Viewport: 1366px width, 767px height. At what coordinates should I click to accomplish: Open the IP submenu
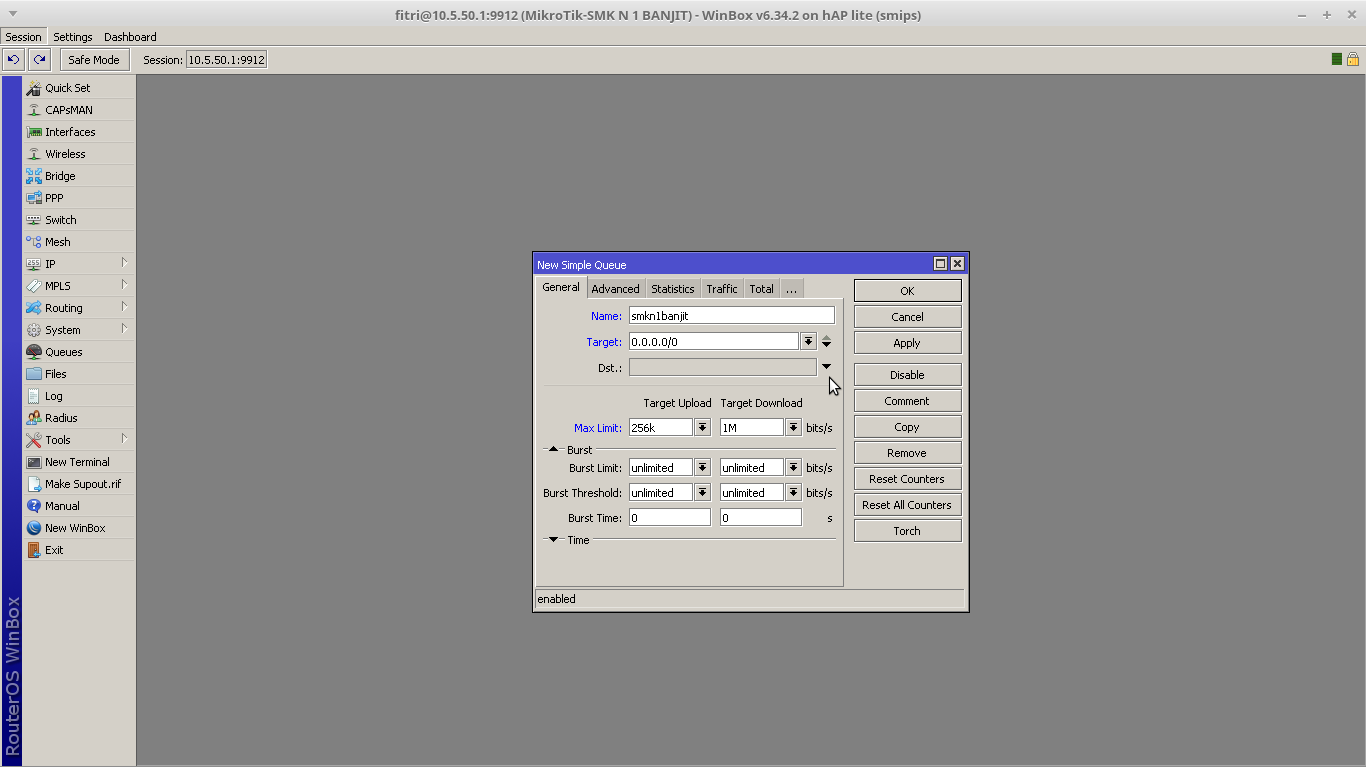78,264
